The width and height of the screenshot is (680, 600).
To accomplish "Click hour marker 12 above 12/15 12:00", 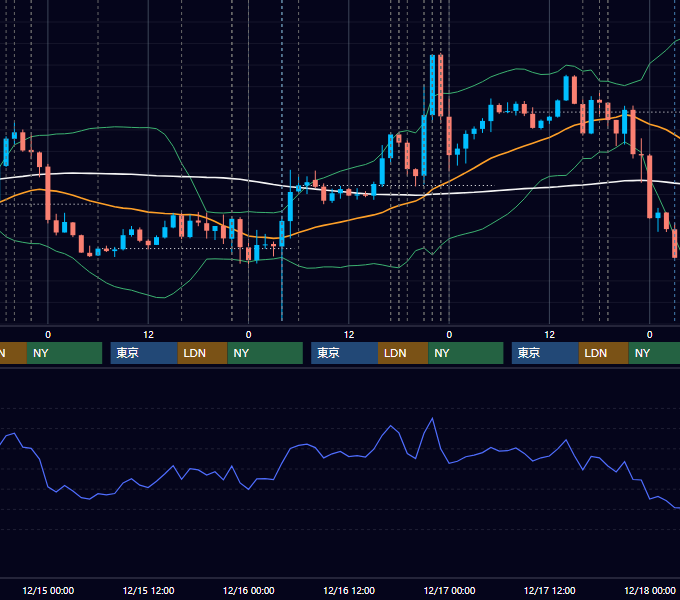I will pyautogui.click(x=148, y=335).
